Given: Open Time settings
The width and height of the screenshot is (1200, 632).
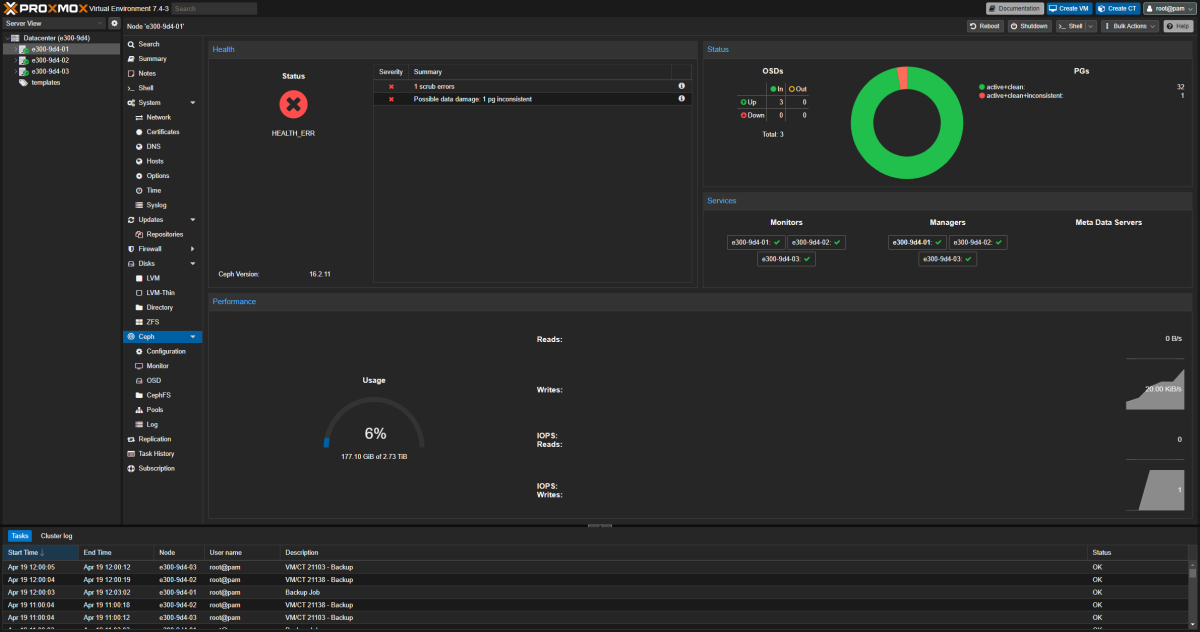Looking at the screenshot, I should (x=162, y=190).
